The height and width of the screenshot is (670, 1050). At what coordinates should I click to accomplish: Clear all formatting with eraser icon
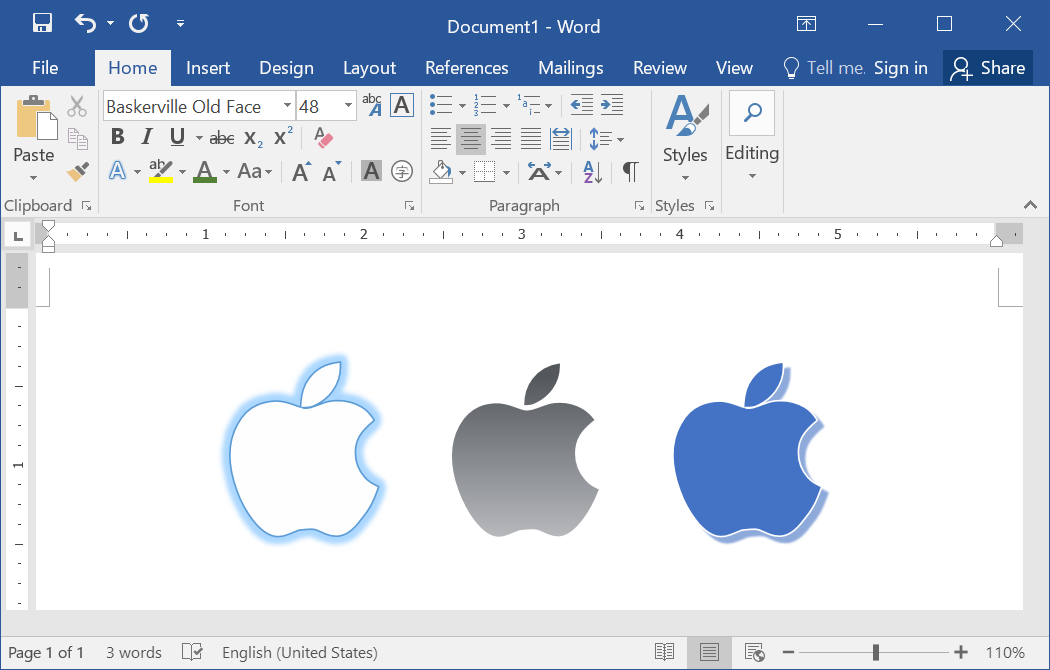tap(323, 137)
